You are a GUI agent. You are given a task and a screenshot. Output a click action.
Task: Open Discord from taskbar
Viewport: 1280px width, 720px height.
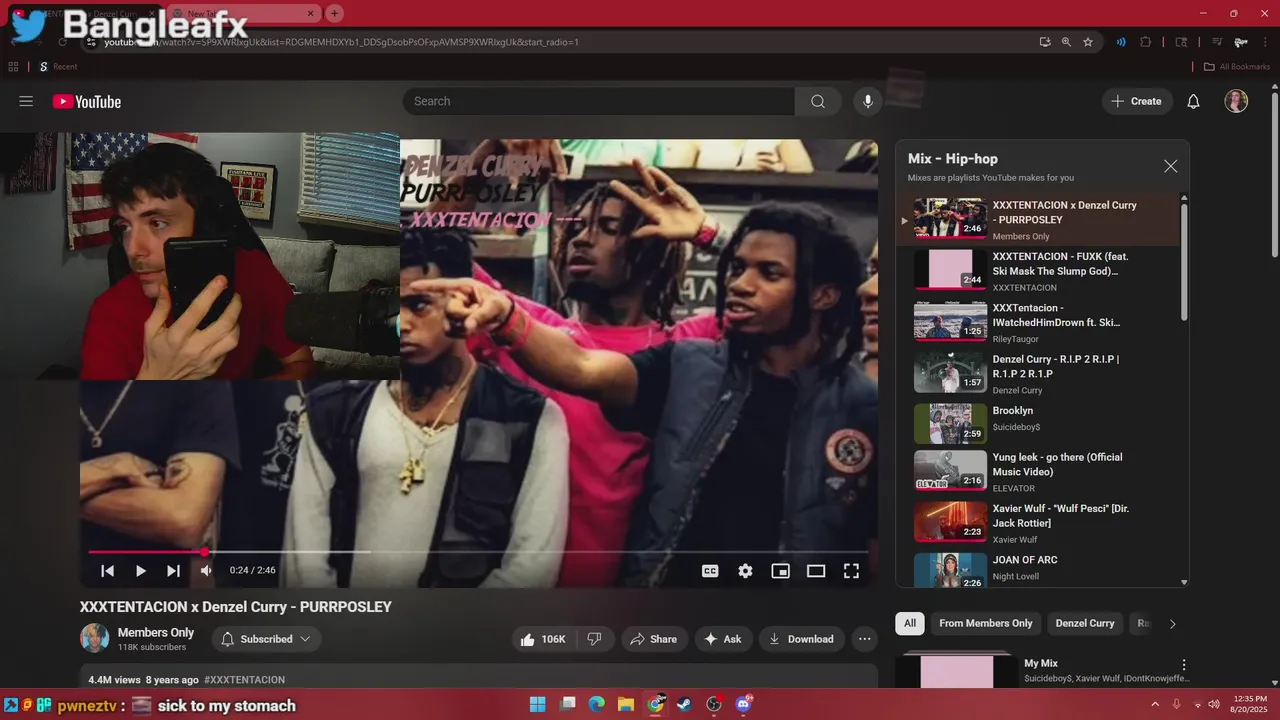point(743,704)
